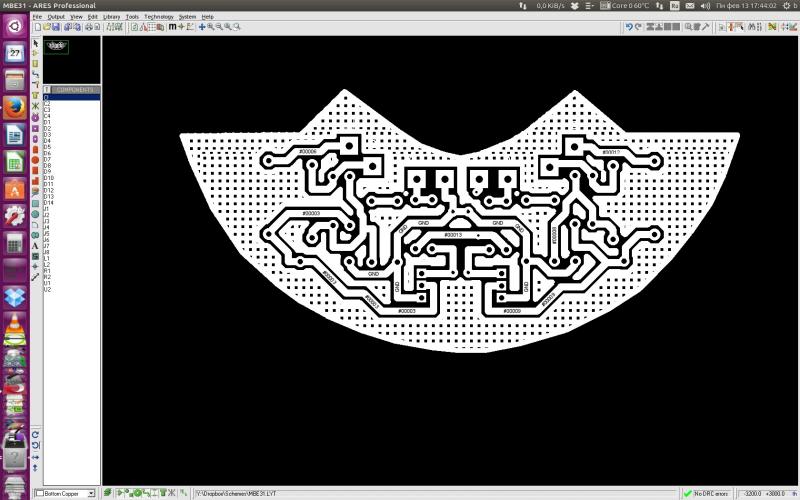The image size is (800, 500).
Task: Click the pan/center view cross icon
Action: (201, 27)
